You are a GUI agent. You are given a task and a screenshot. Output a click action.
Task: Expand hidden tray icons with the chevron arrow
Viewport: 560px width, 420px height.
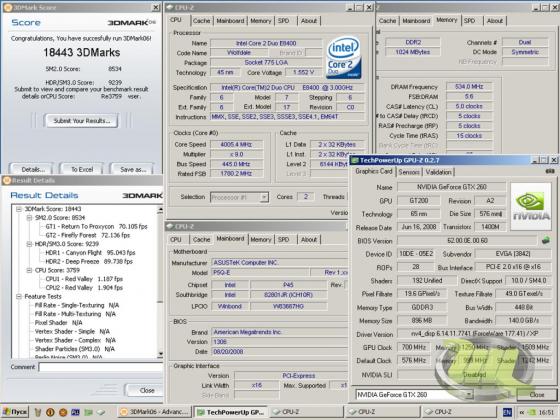click(x=522, y=412)
